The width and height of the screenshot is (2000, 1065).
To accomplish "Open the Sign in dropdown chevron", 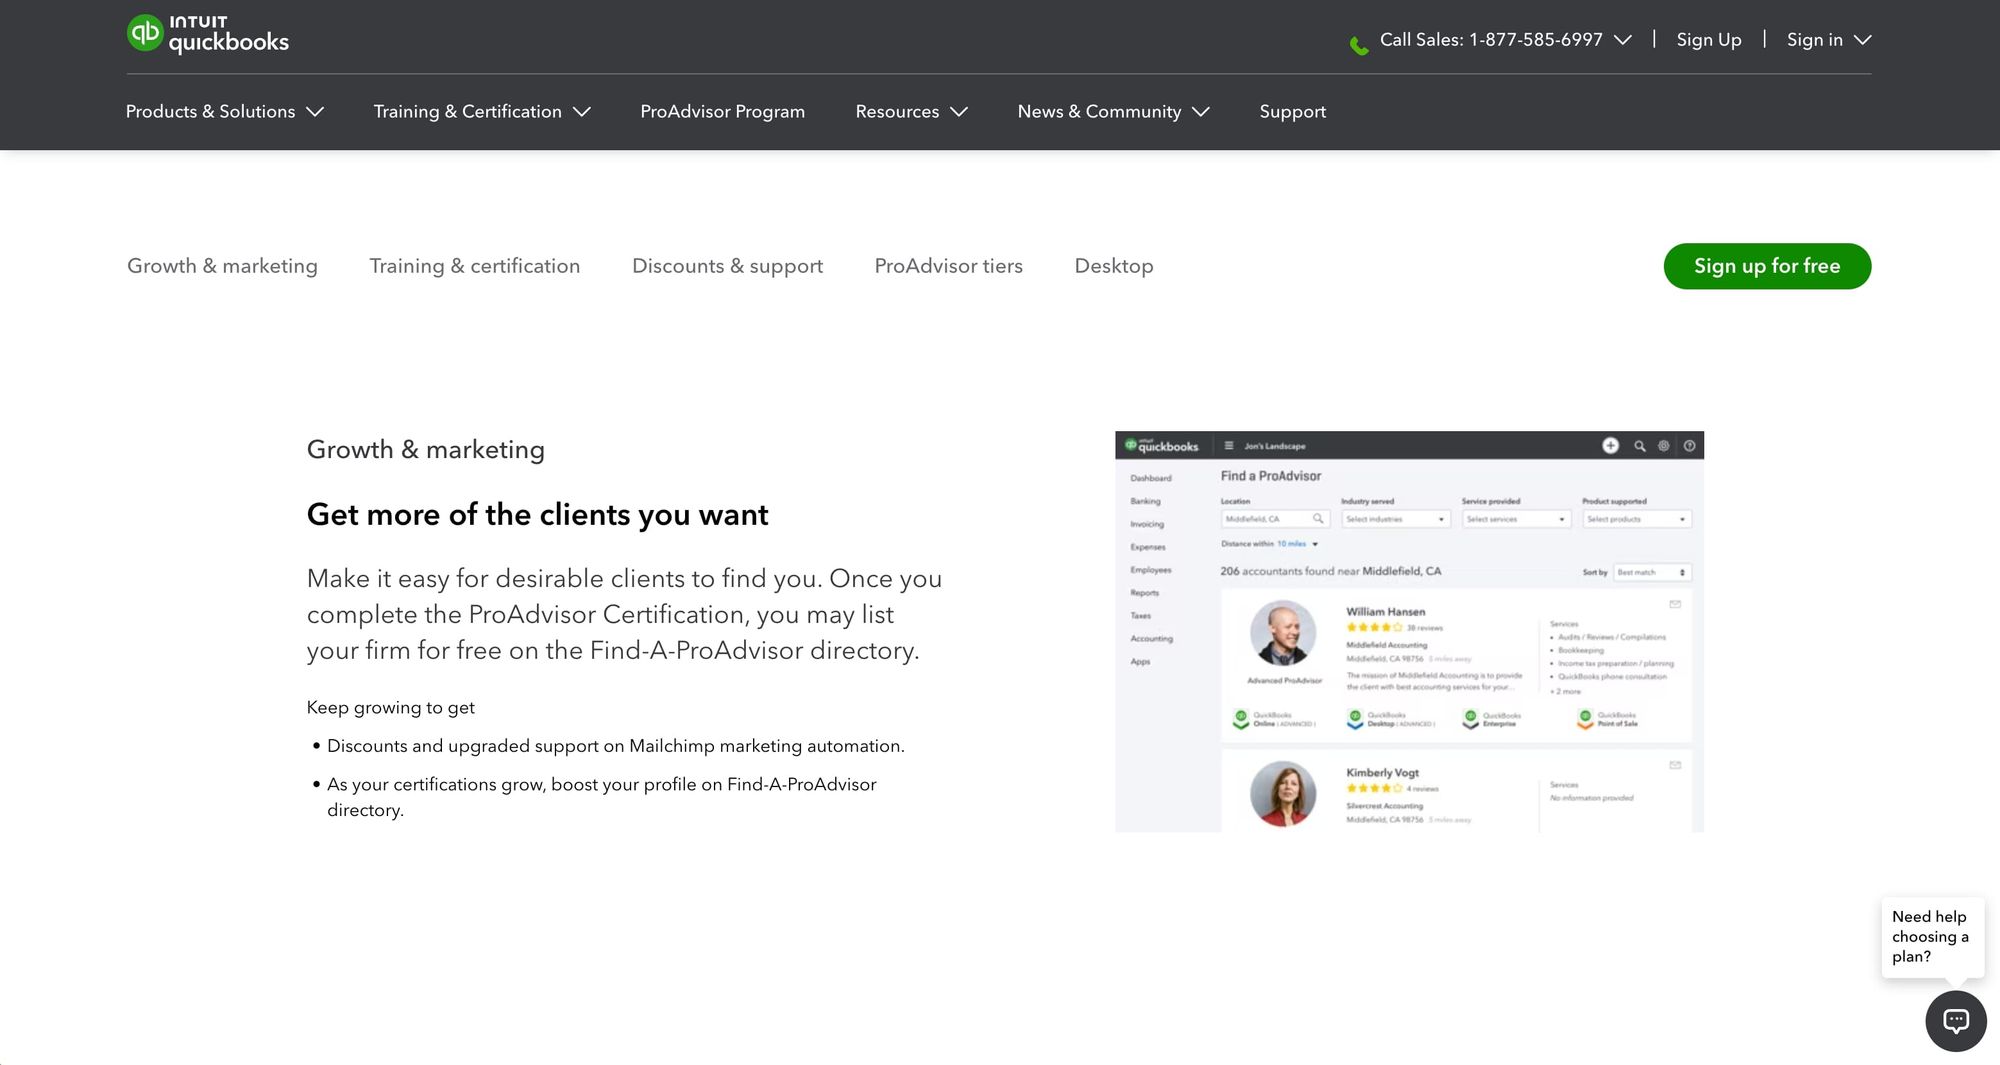I will [1862, 39].
